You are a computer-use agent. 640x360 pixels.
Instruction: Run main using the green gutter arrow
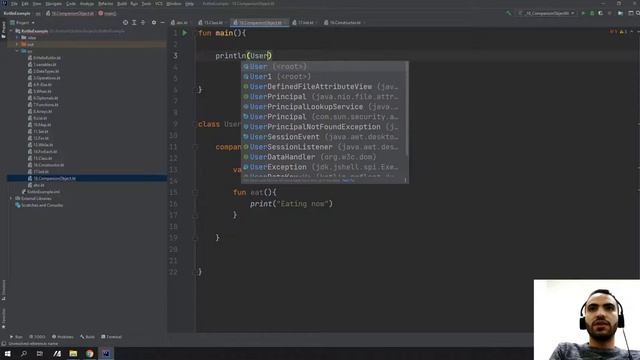[185, 33]
